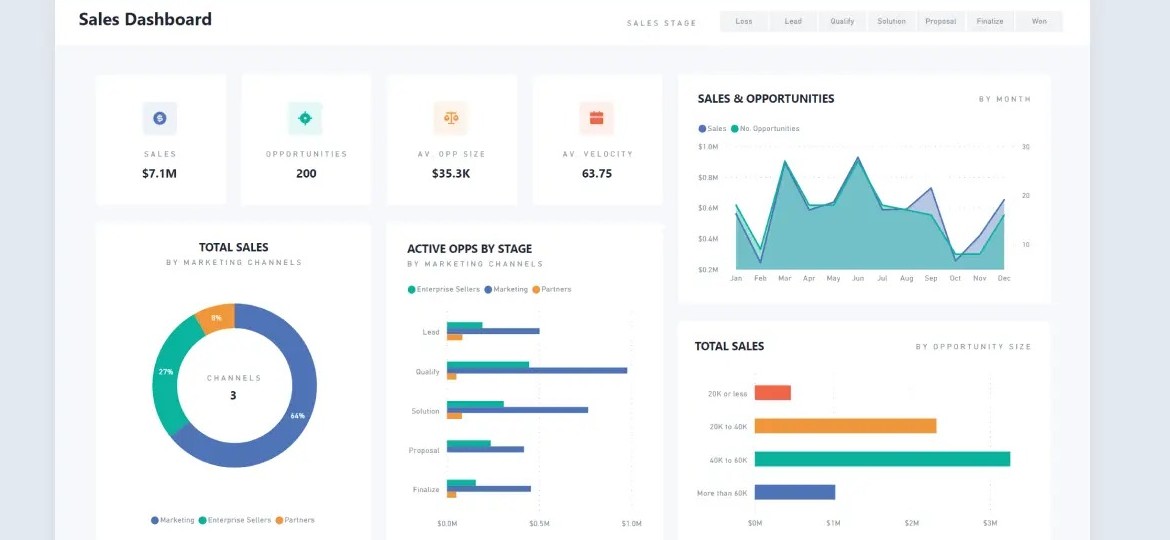Viewport: 1170px width, 540px height.
Task: Filter by the Qualify sales stage
Action: (842, 21)
